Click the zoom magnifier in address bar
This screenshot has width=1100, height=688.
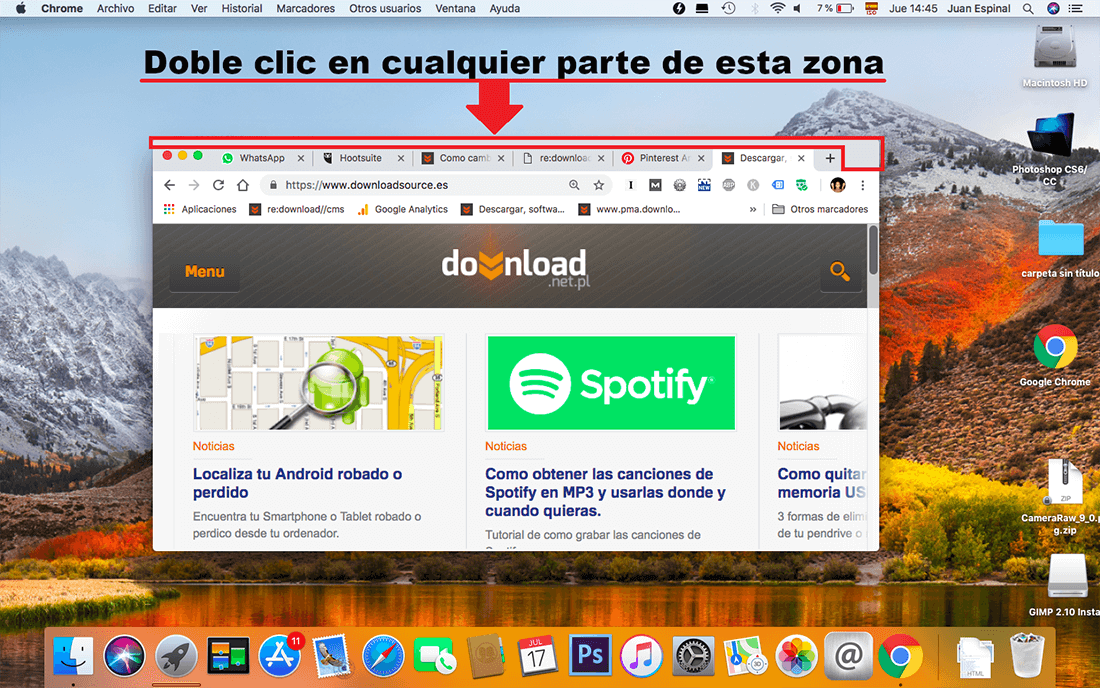tap(574, 185)
